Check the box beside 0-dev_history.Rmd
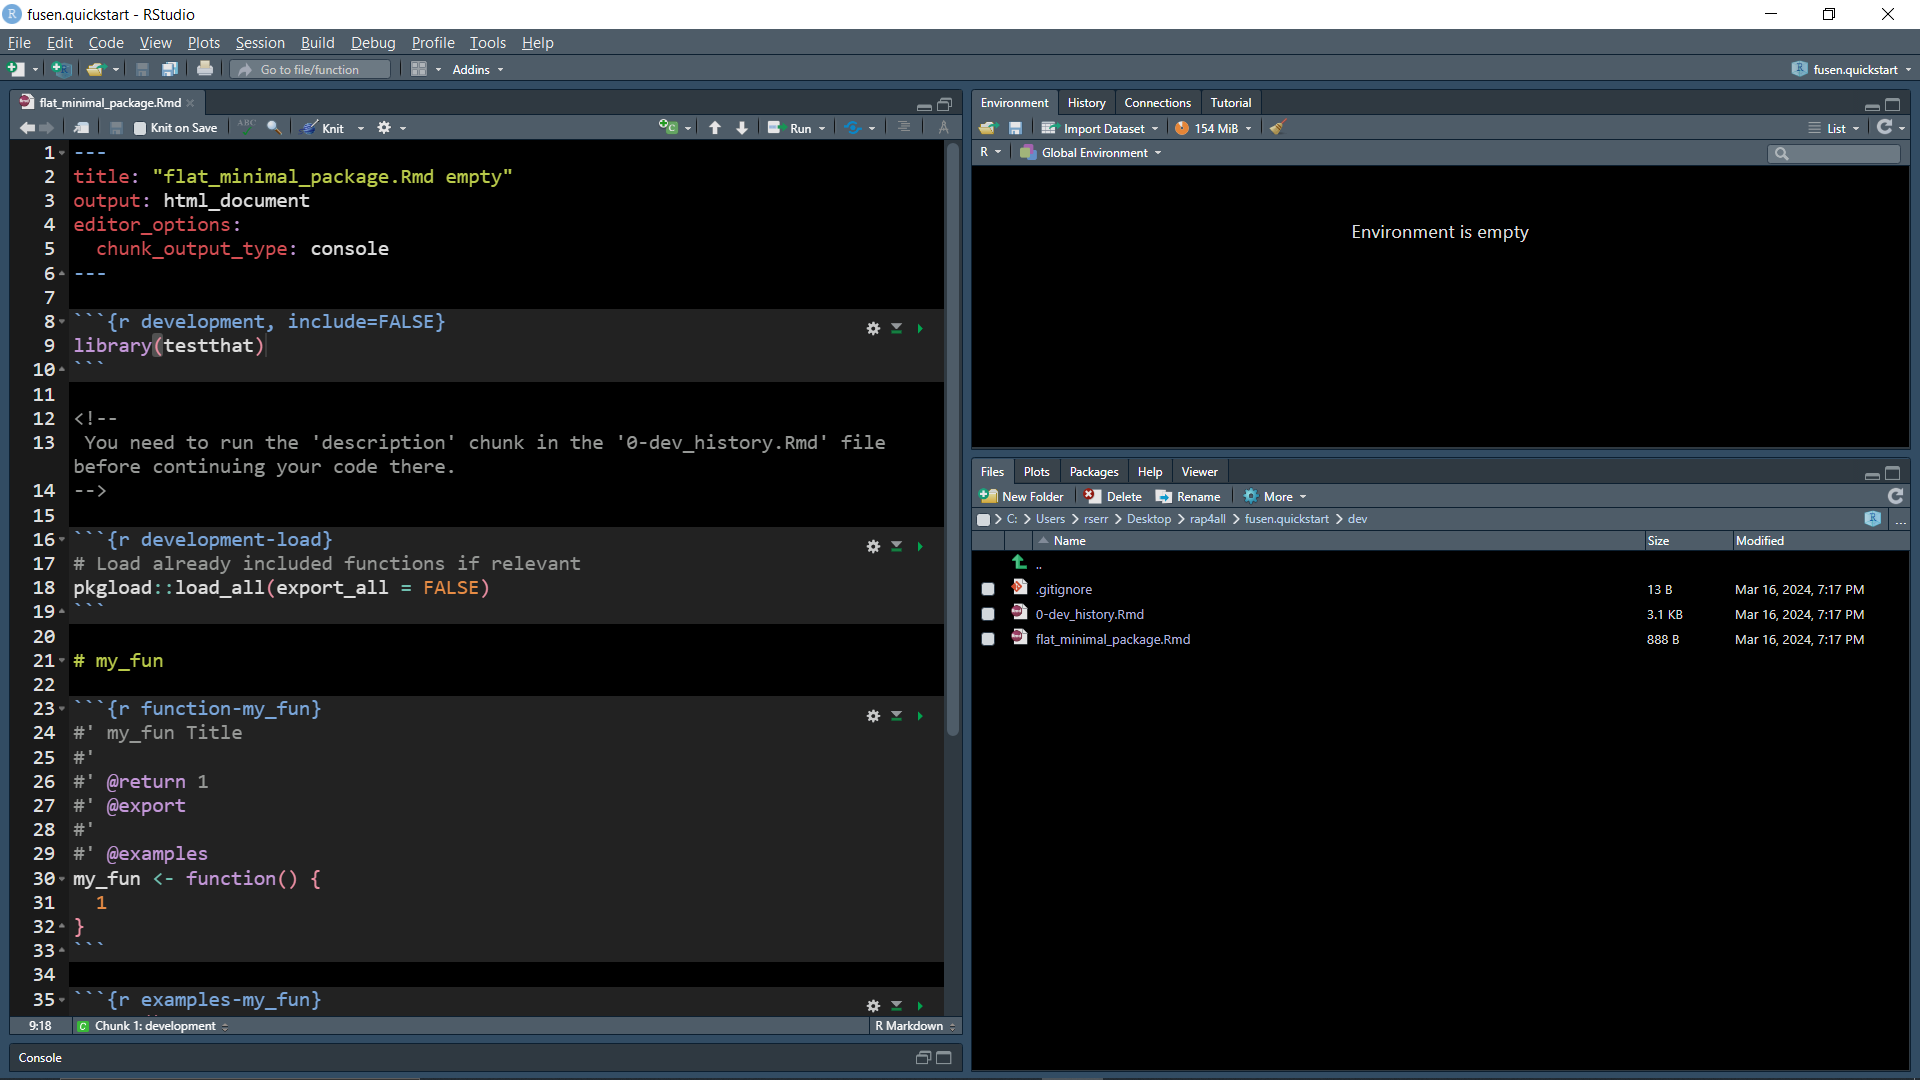 coord(988,614)
